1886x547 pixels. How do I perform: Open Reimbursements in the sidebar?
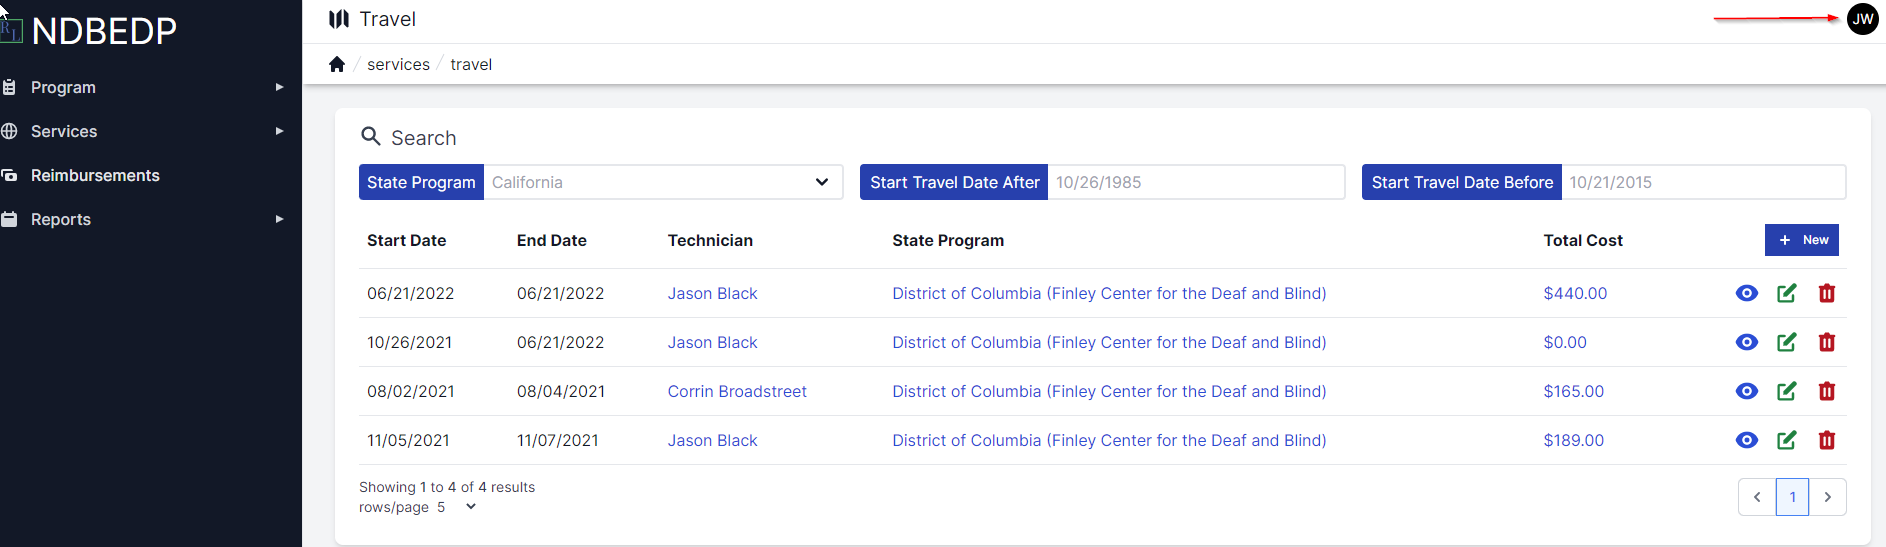(95, 175)
